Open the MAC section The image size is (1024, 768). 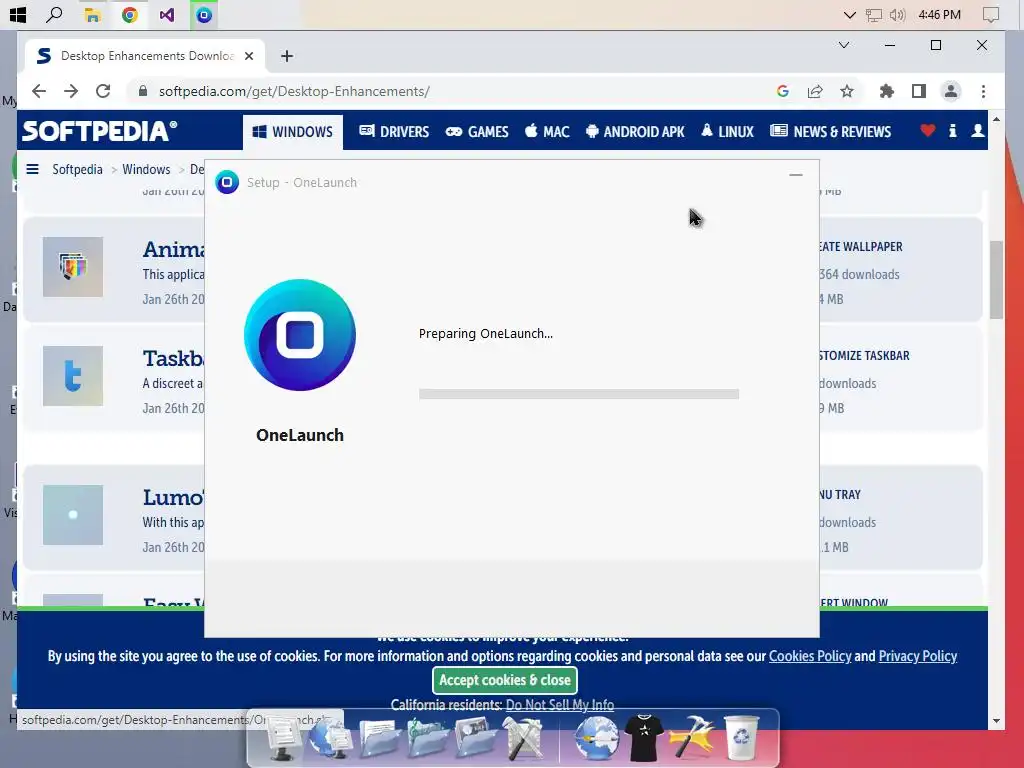[x=547, y=132]
